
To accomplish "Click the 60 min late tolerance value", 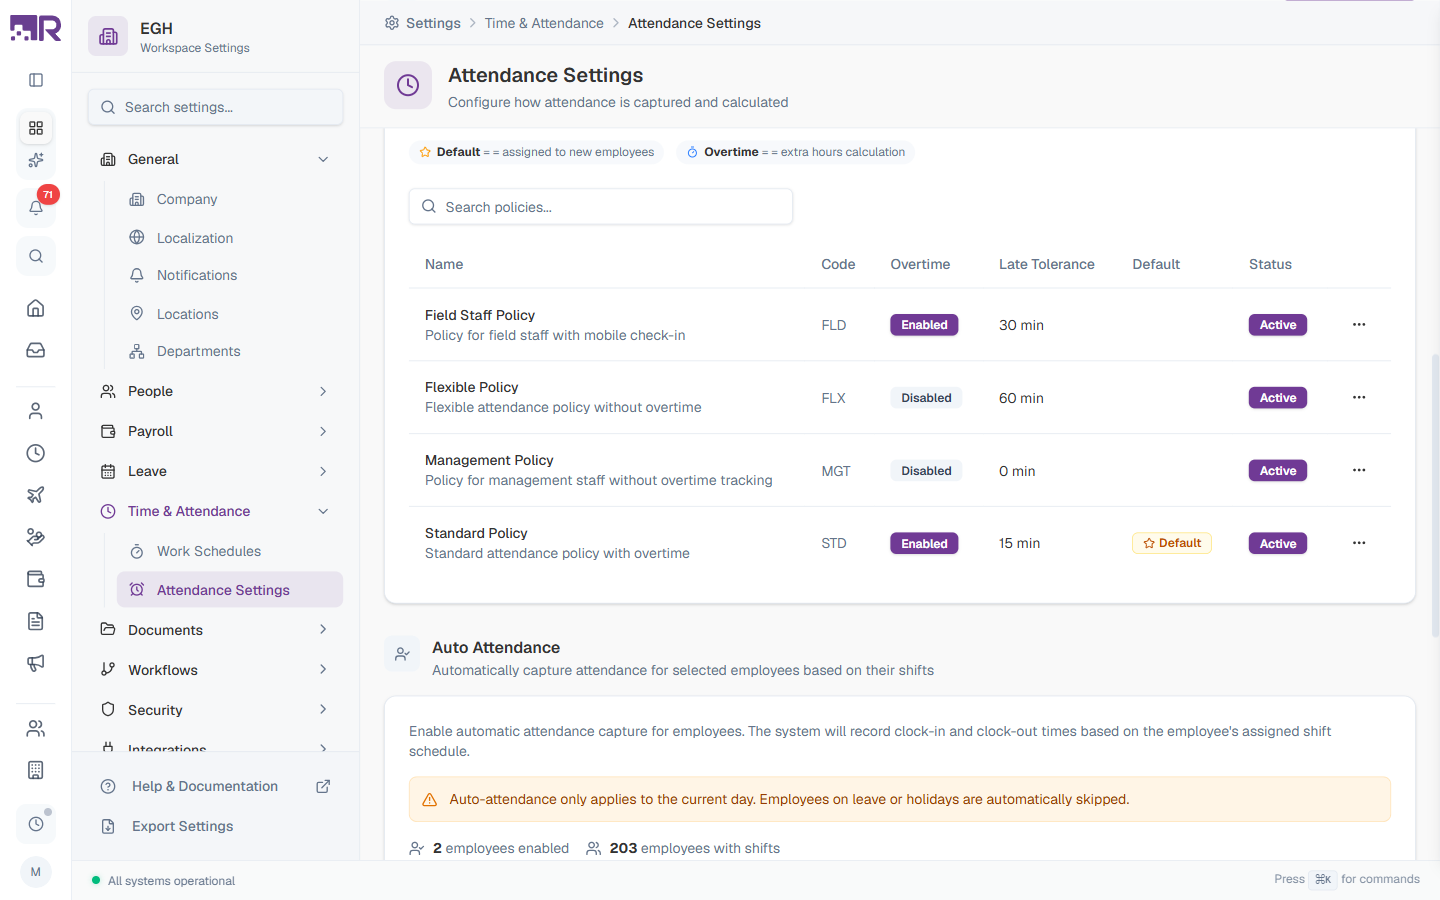I will (x=1021, y=398).
